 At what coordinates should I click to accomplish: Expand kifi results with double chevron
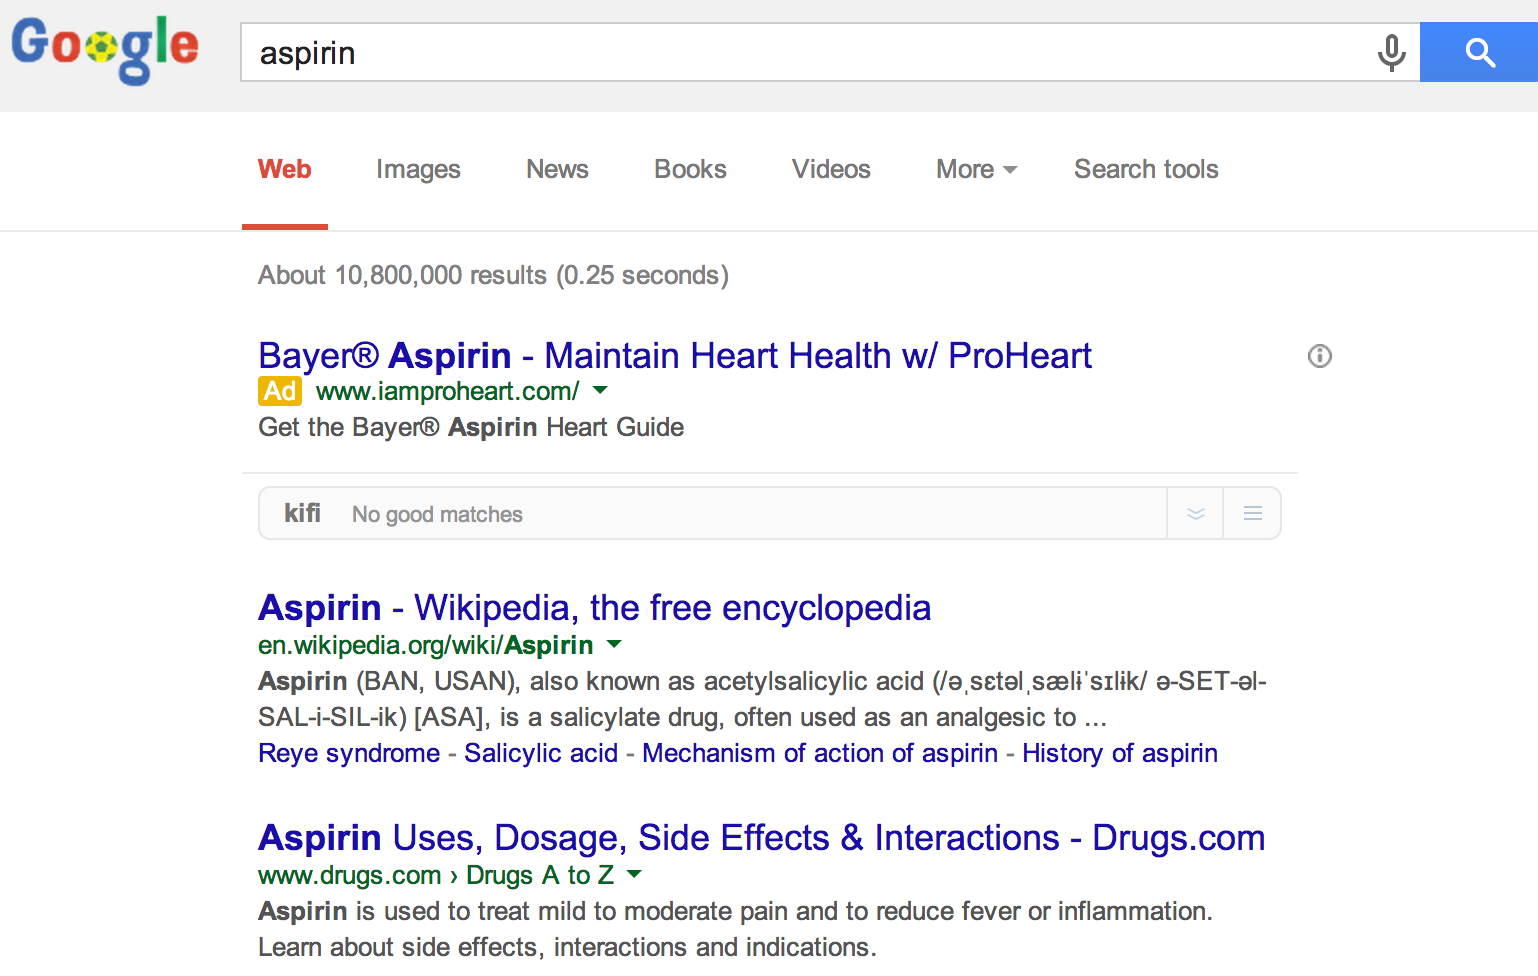(1195, 514)
